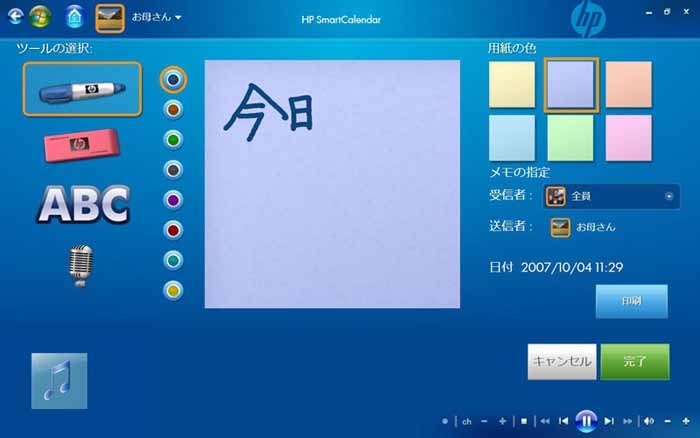This screenshot has height=438, width=700.
Task: Pick the teal ink color
Action: coord(173,260)
